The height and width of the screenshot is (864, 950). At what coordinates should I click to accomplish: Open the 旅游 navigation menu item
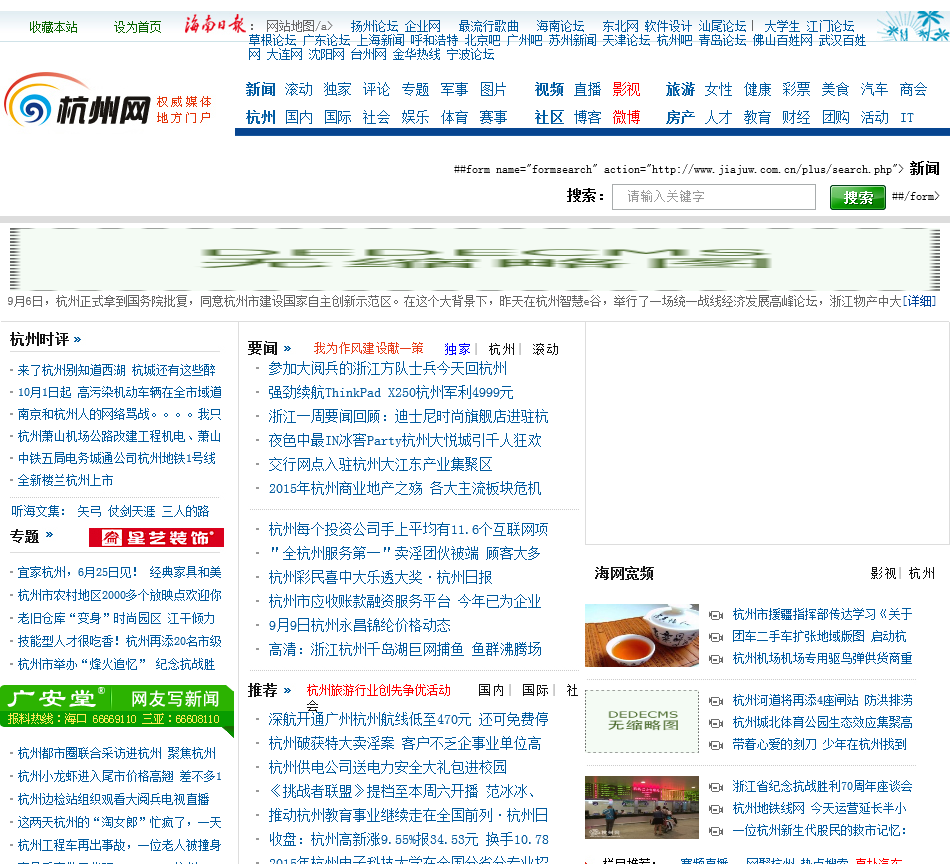pos(680,90)
